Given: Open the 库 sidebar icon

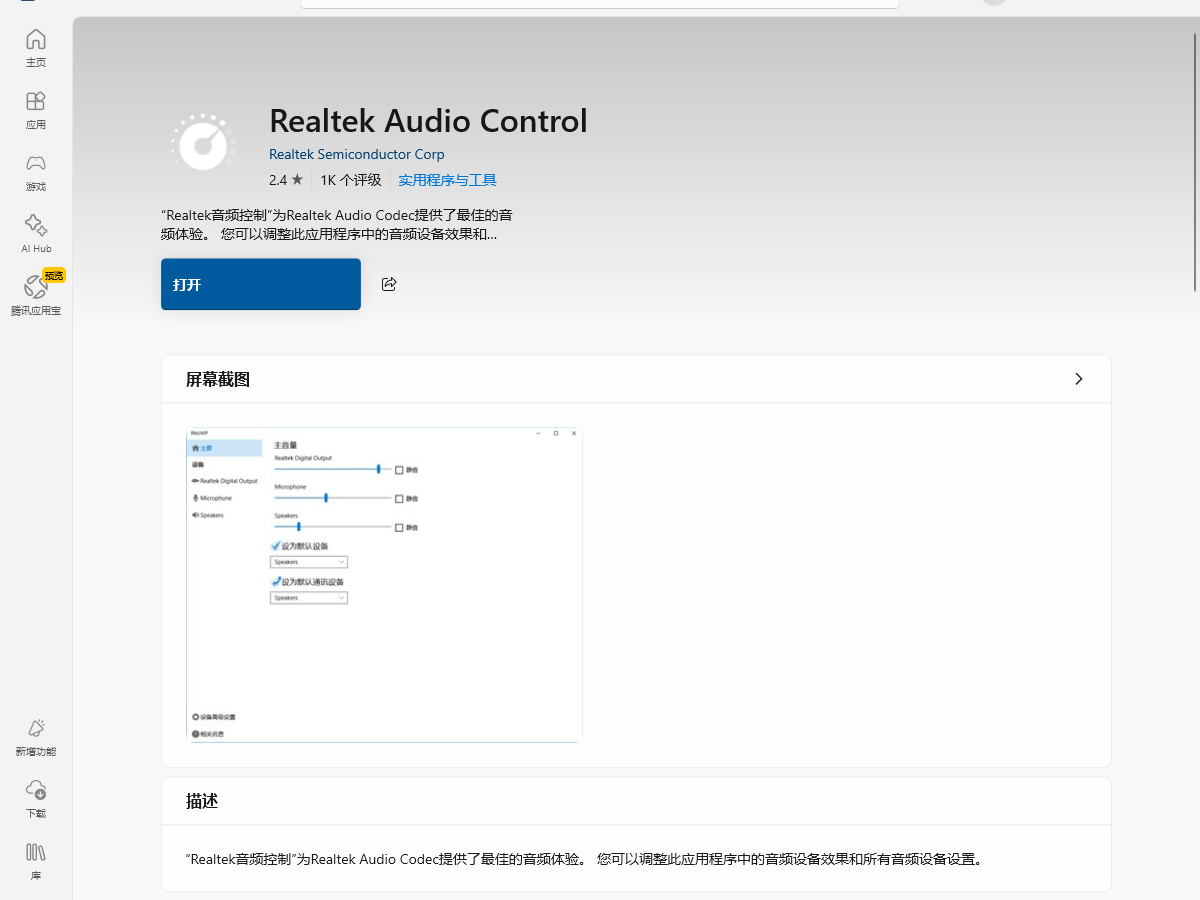Looking at the screenshot, I should pos(36,859).
